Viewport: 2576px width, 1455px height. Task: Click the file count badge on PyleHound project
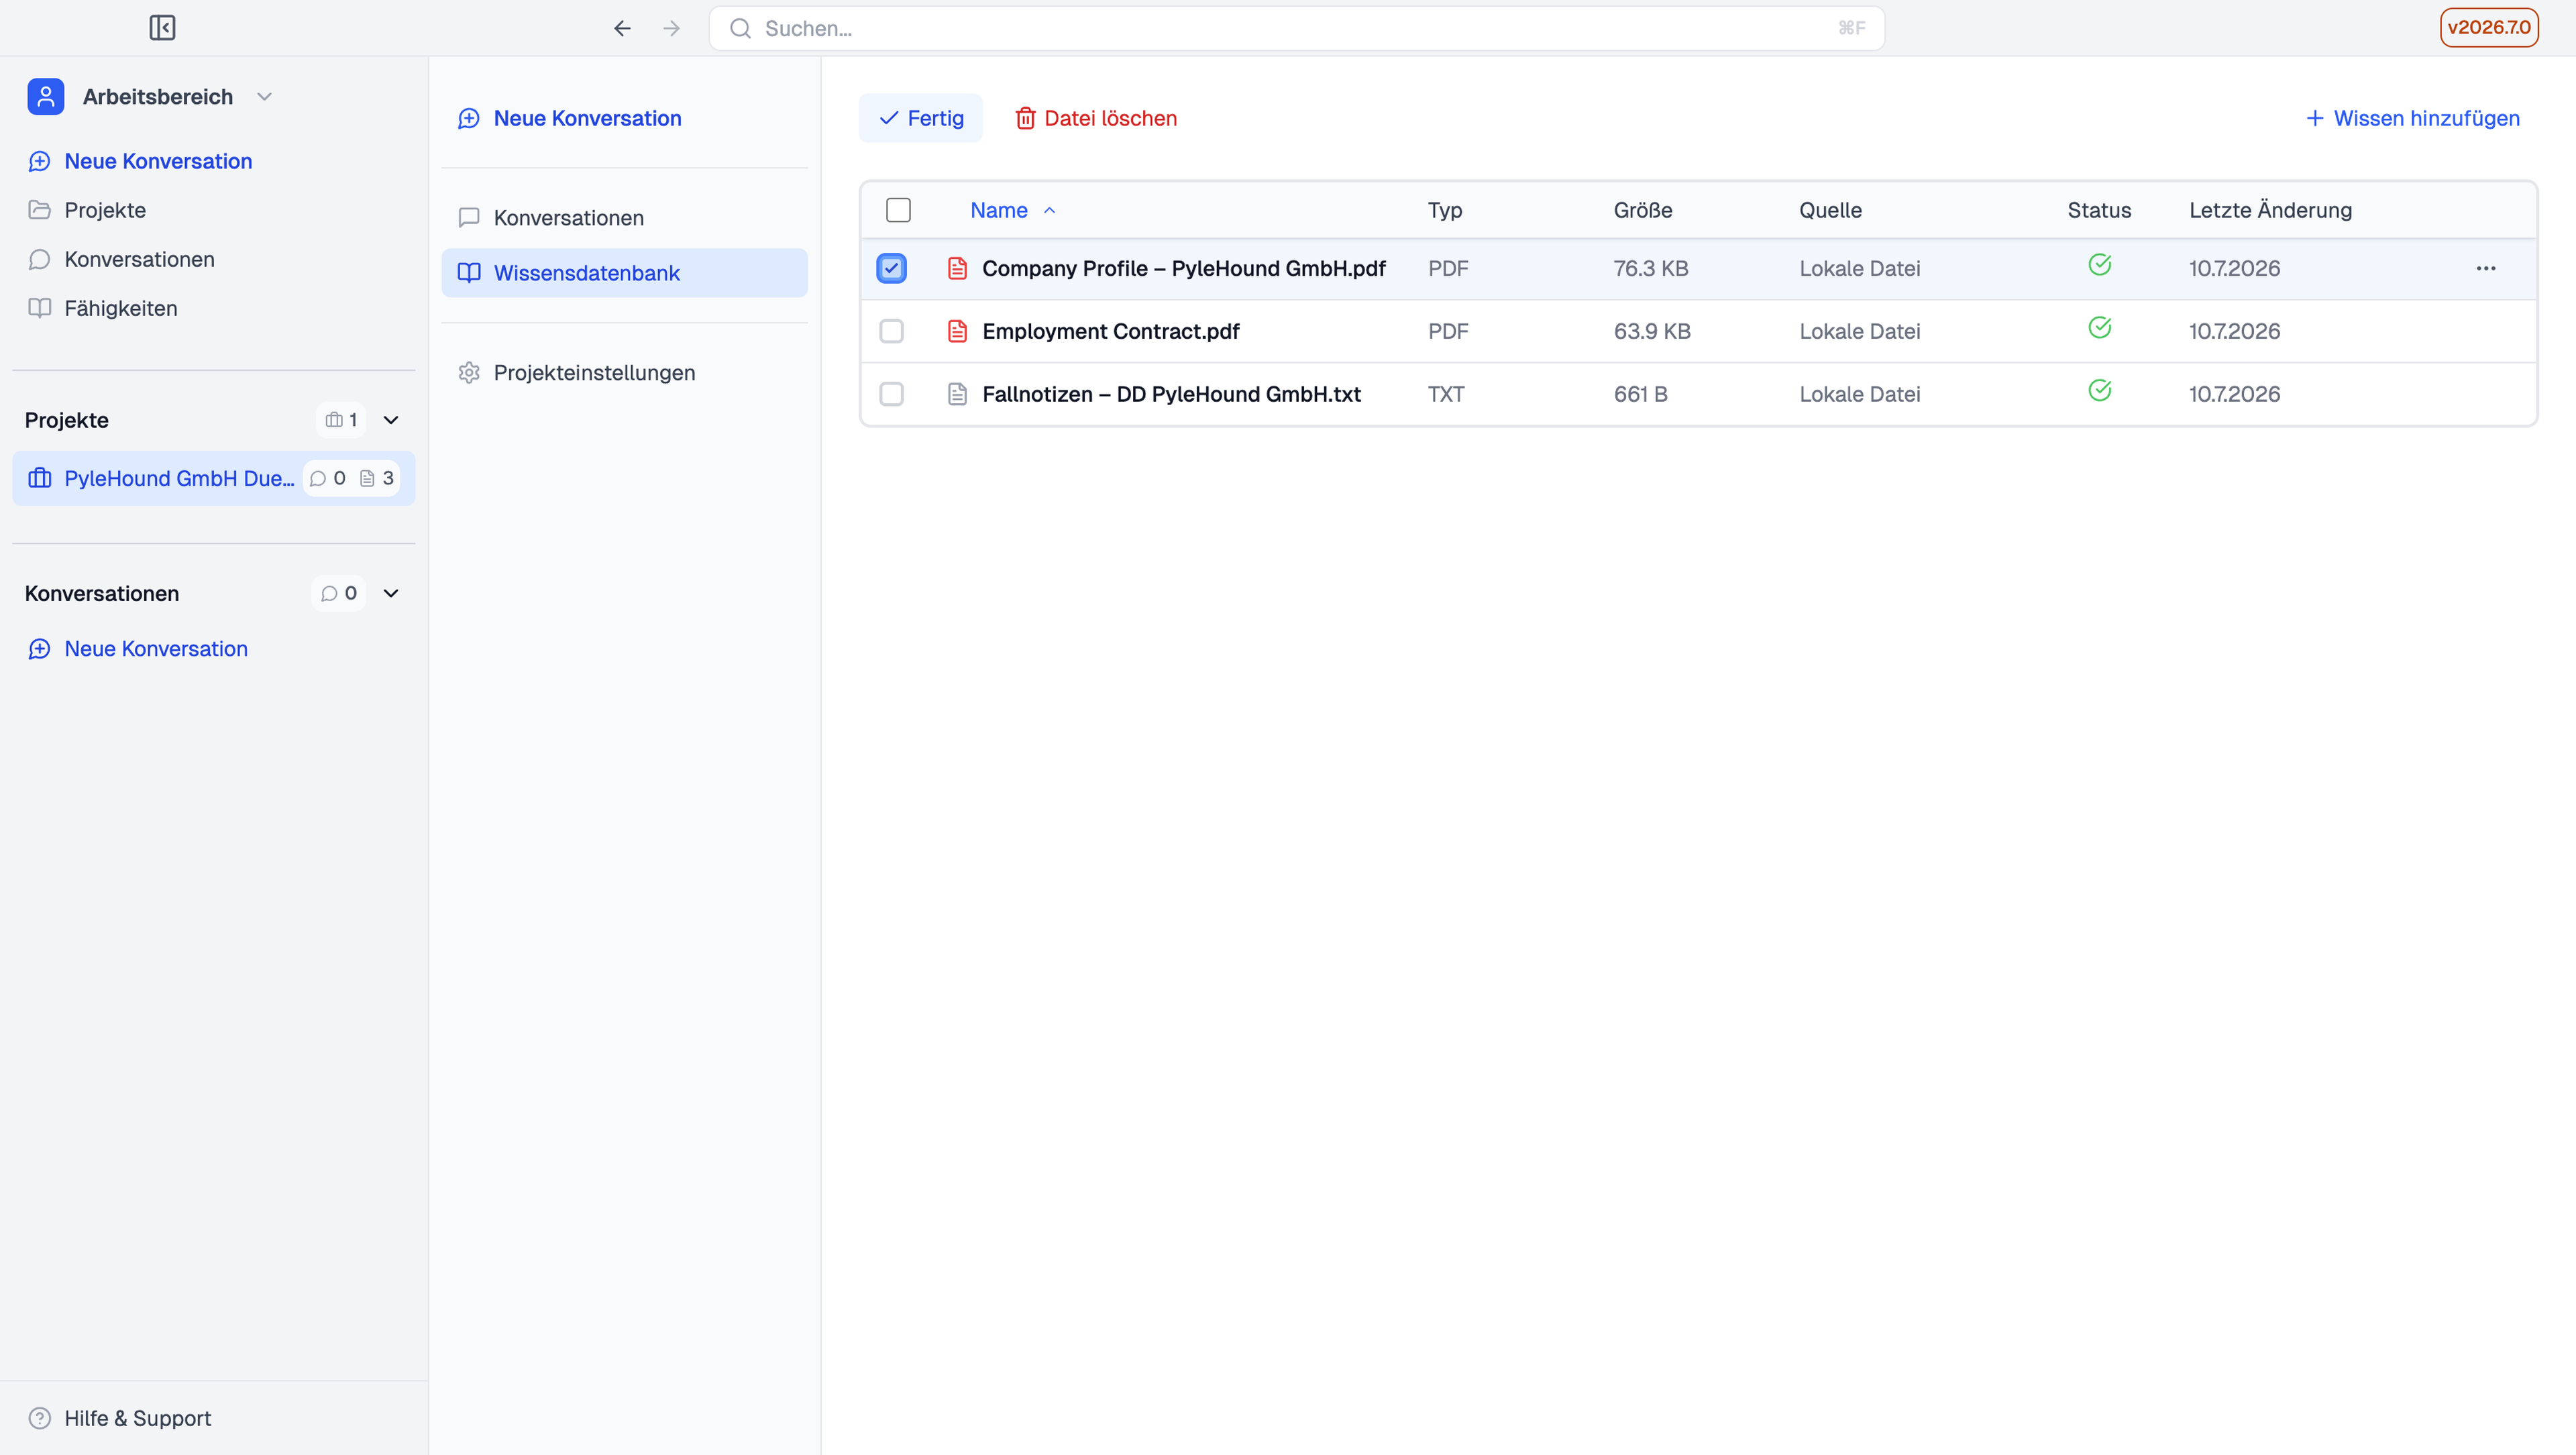pyautogui.click(x=377, y=478)
